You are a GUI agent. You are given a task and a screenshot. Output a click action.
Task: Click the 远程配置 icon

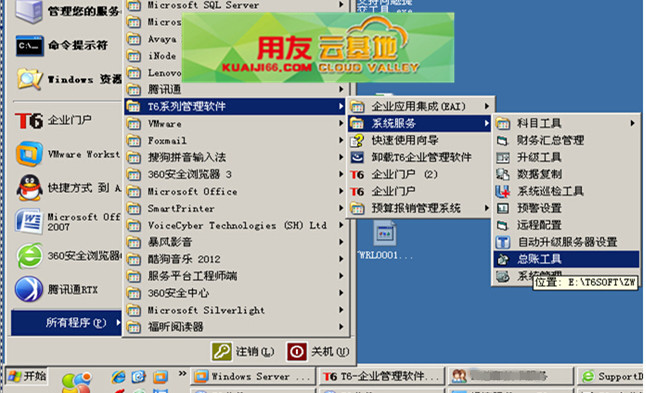click(x=503, y=225)
